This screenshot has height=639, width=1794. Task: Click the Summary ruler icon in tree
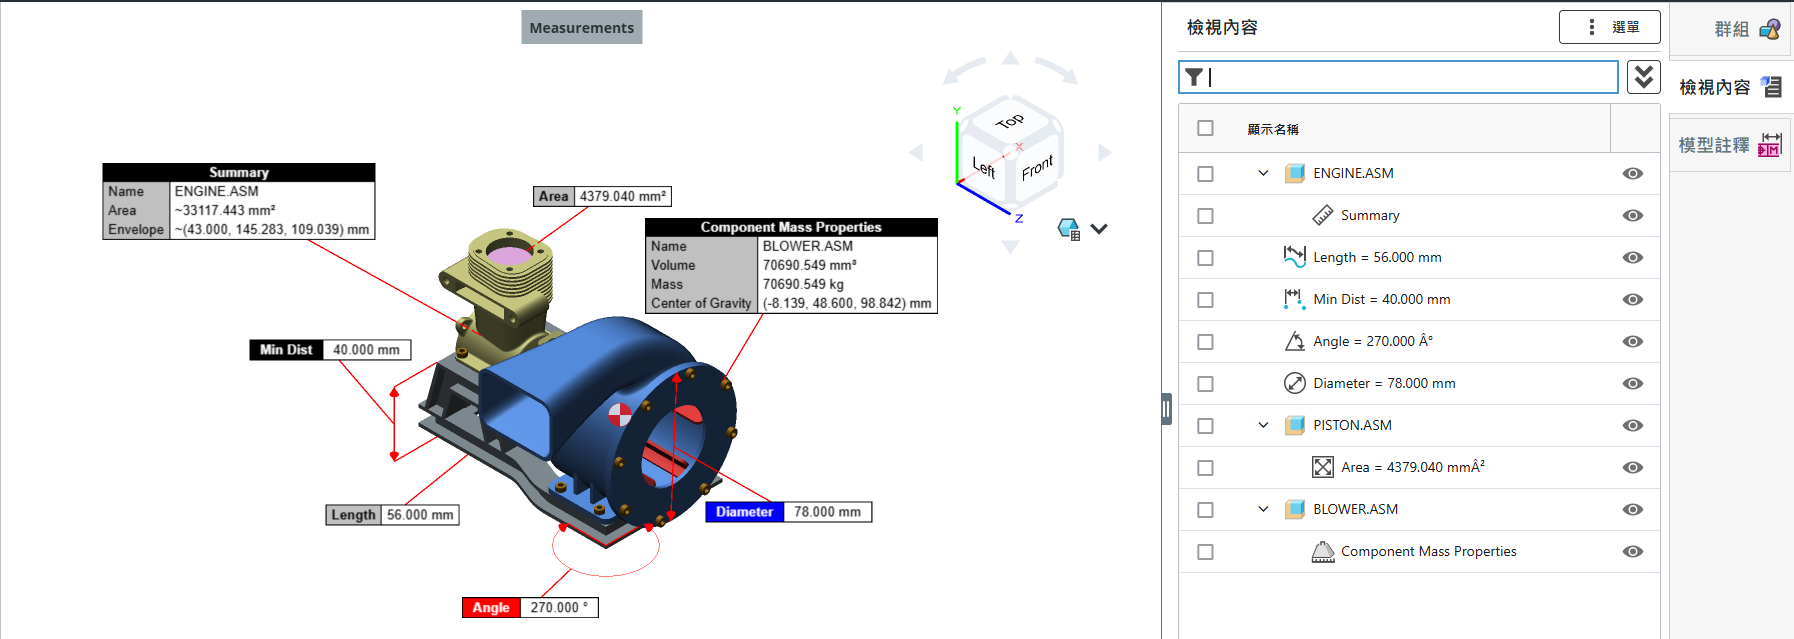coord(1323,215)
